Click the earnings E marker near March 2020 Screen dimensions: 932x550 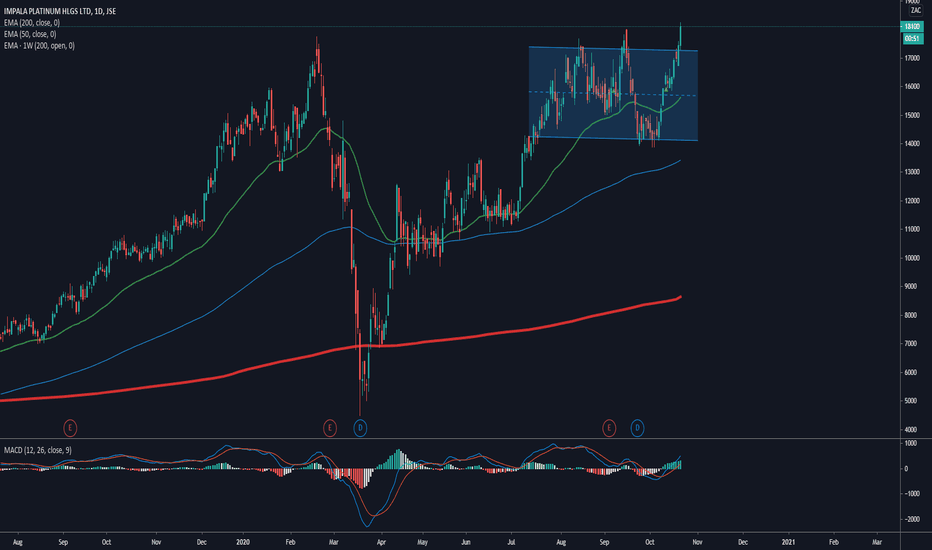[329, 428]
